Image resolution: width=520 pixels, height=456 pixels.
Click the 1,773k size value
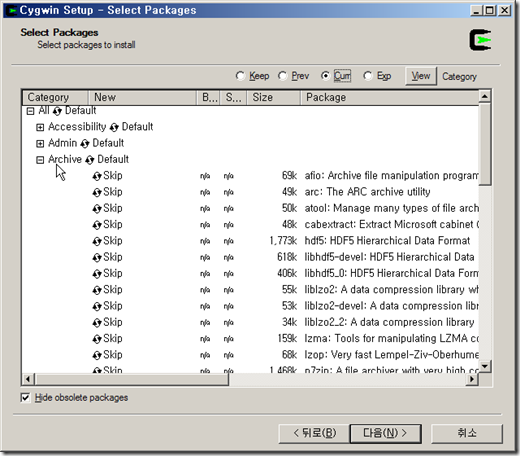(283, 241)
